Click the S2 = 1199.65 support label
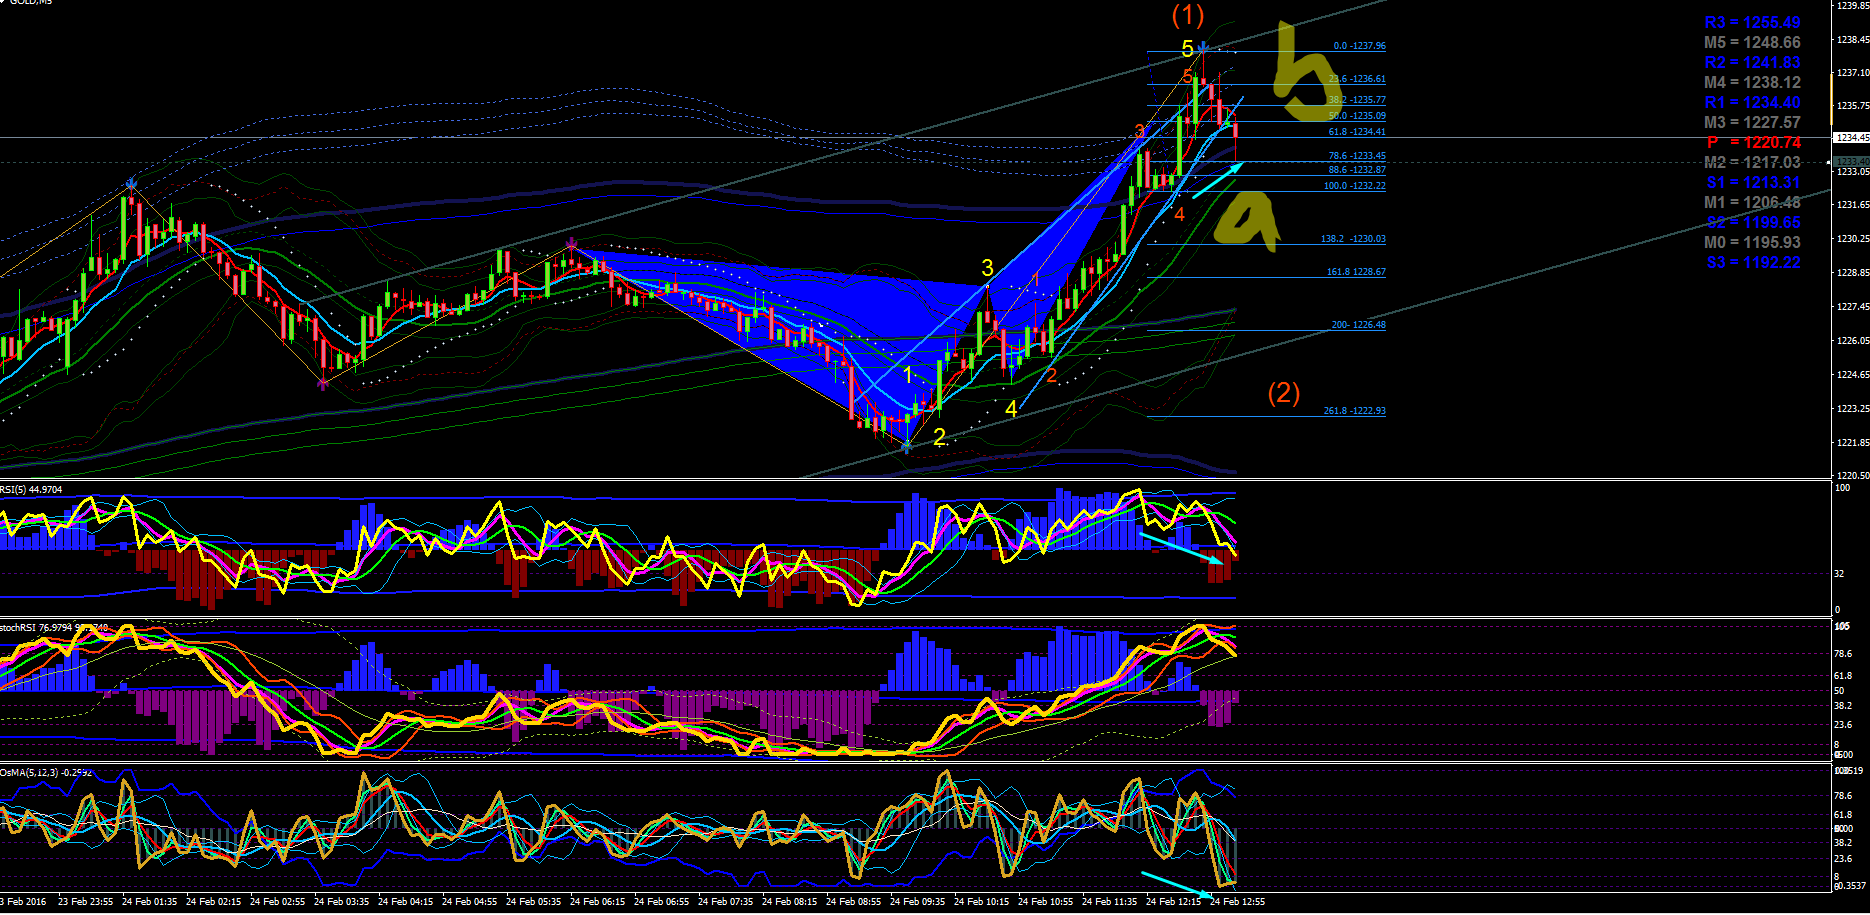Screen dimensions: 1870x915 [x=1753, y=222]
